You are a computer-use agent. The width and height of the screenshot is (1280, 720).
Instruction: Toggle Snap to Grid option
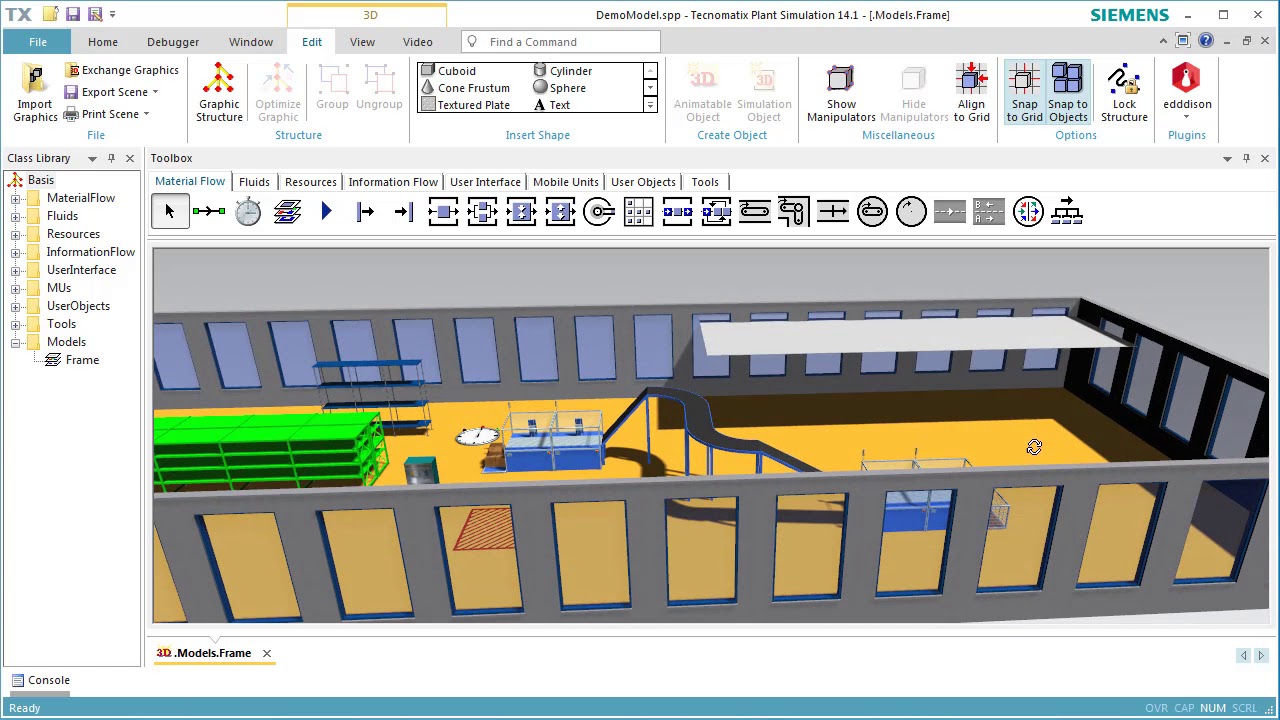click(1024, 93)
